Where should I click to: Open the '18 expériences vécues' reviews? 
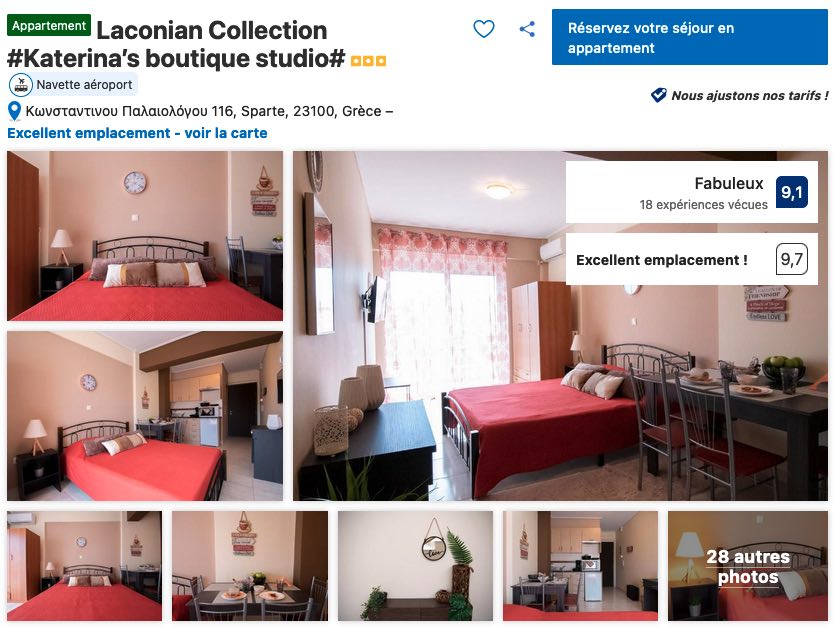pyautogui.click(x=703, y=204)
